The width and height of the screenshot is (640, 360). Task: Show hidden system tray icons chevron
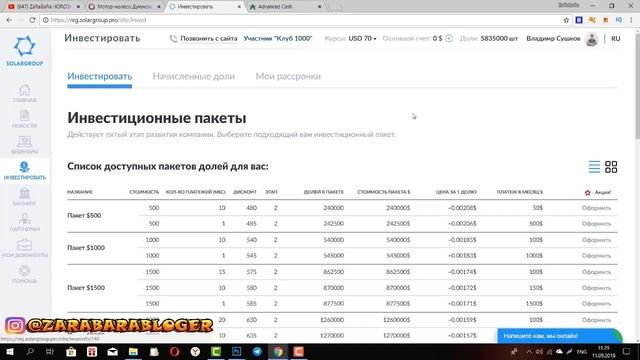(x=529, y=351)
